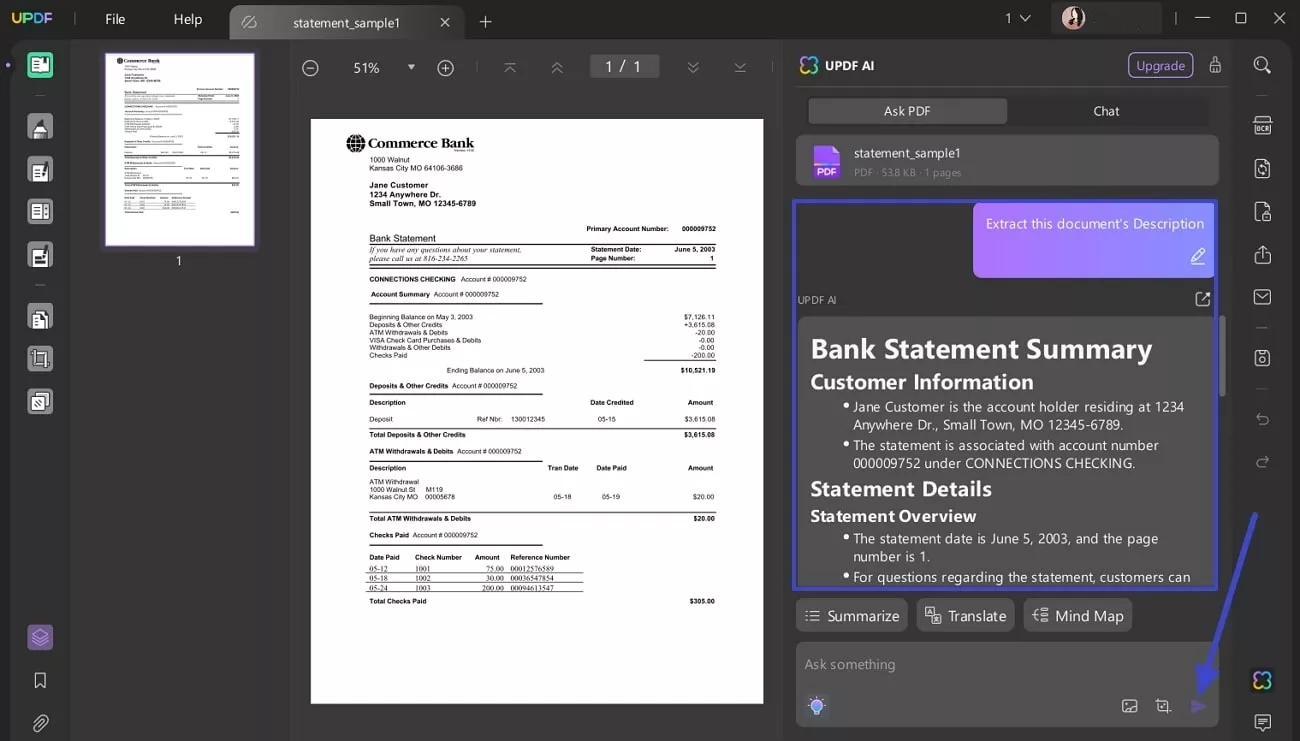Click the page number field

coord(623,67)
